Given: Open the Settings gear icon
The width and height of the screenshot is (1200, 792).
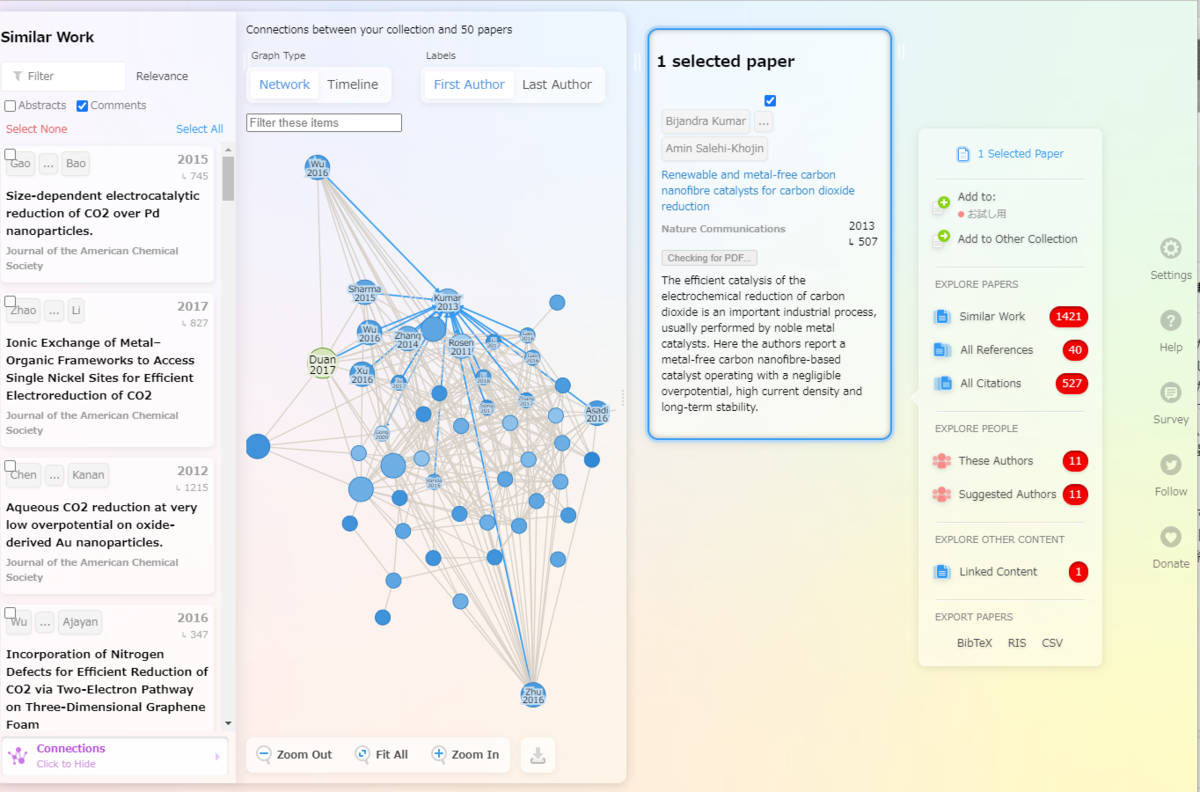Looking at the screenshot, I should coord(1170,248).
